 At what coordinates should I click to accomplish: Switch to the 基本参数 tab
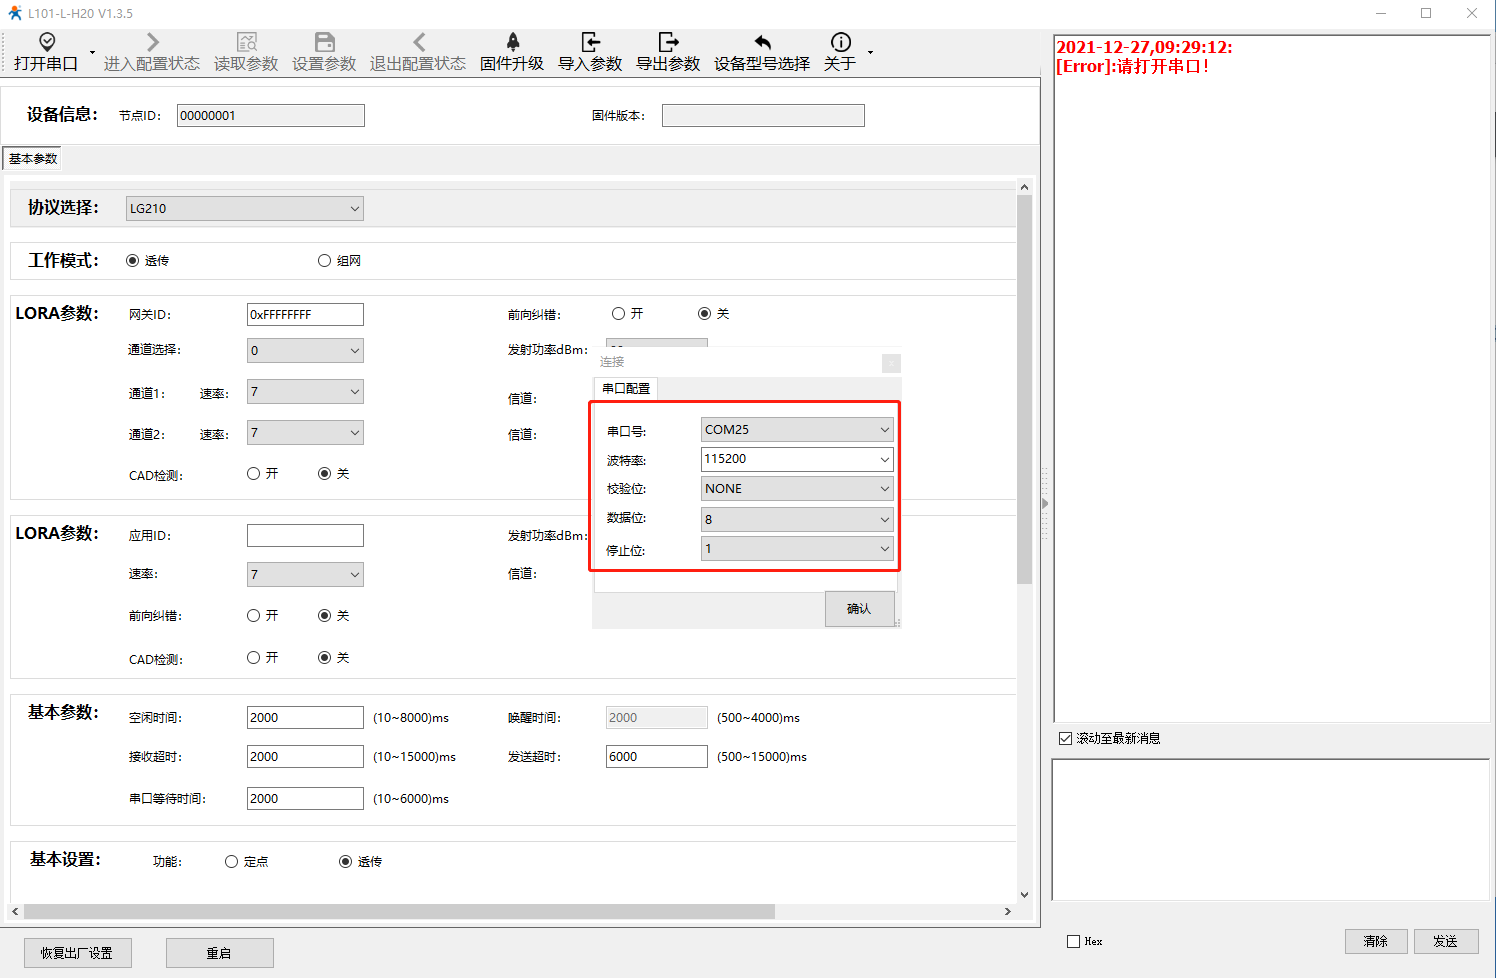pos(33,159)
